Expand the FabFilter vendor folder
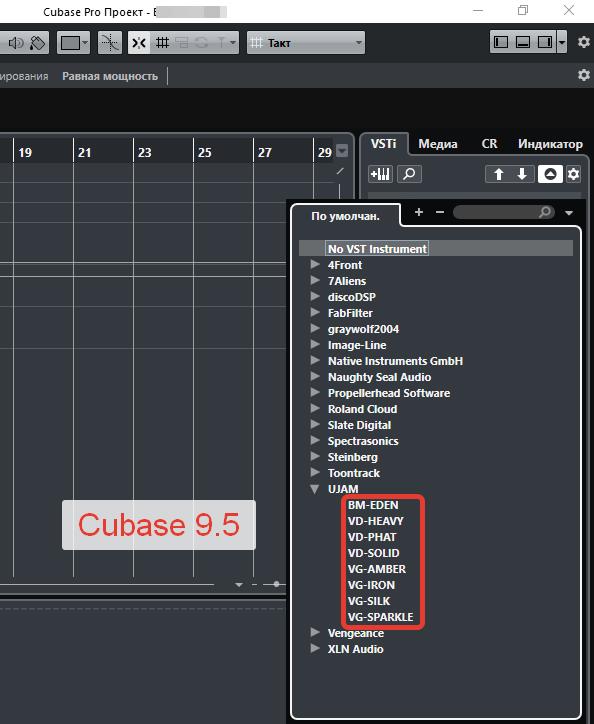The width and height of the screenshot is (594, 724). coord(315,312)
